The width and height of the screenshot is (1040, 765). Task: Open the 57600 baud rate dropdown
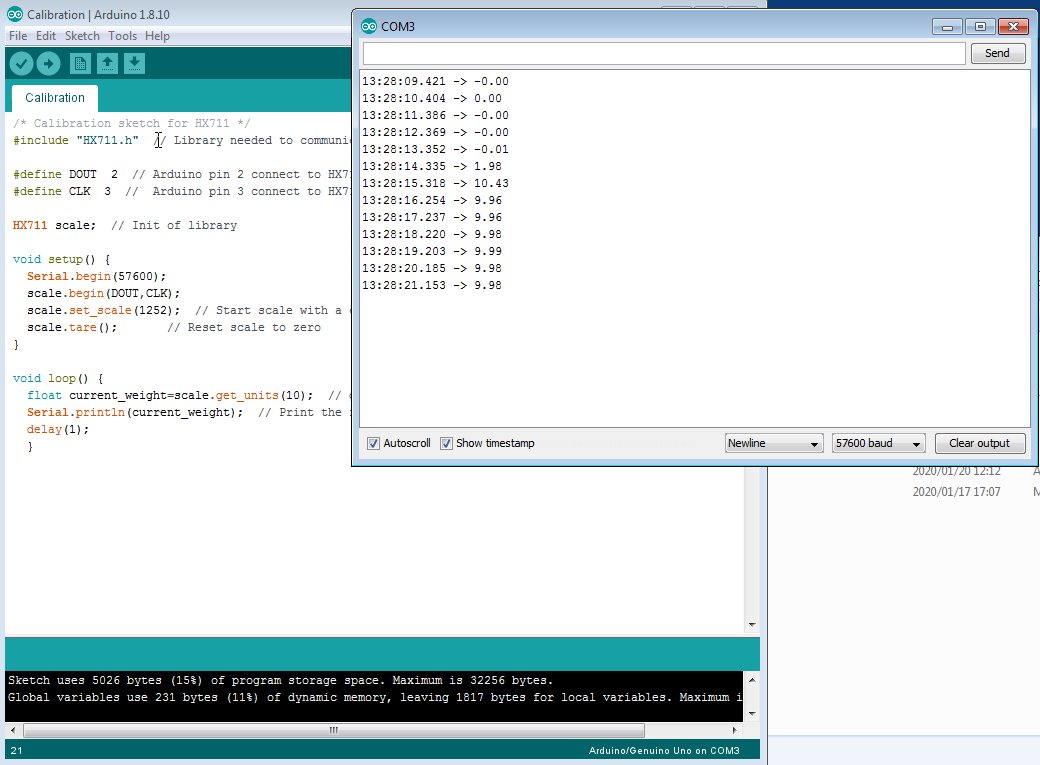(878, 443)
